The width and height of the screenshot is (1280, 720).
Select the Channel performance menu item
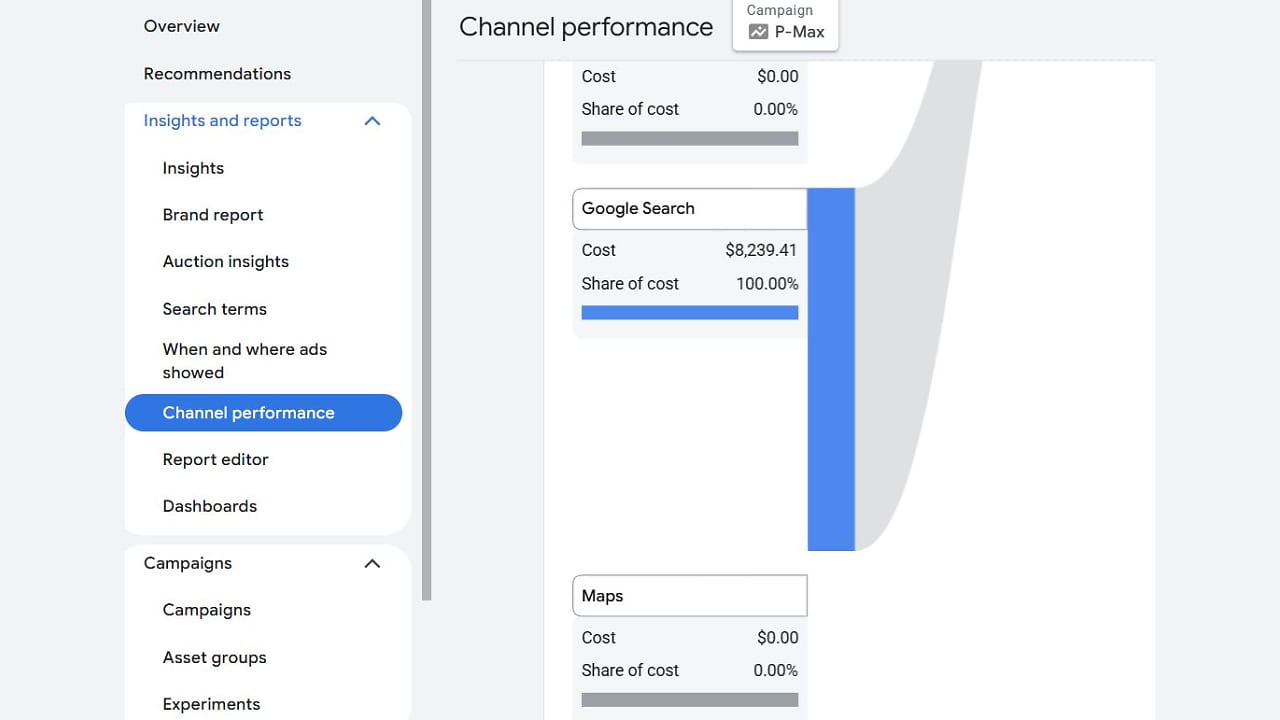248,412
